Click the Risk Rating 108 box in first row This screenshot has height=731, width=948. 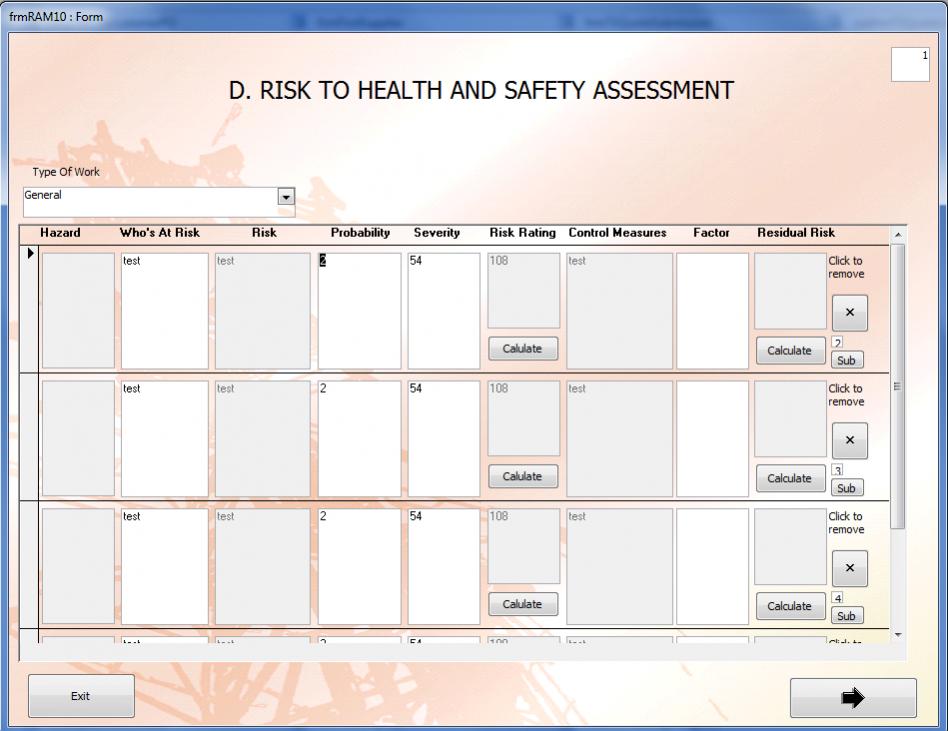[524, 290]
